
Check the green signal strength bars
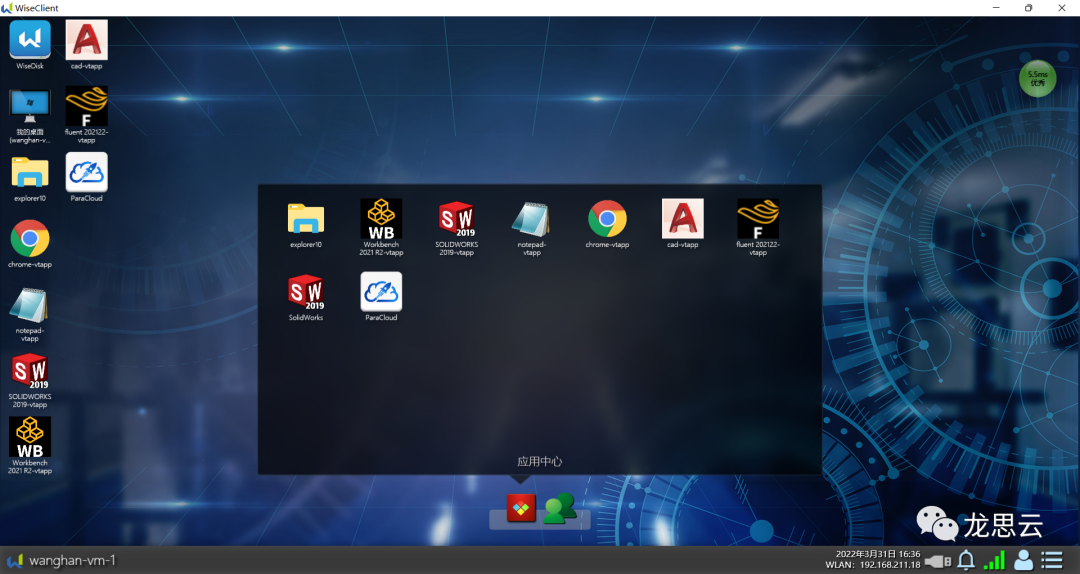click(x=994, y=560)
